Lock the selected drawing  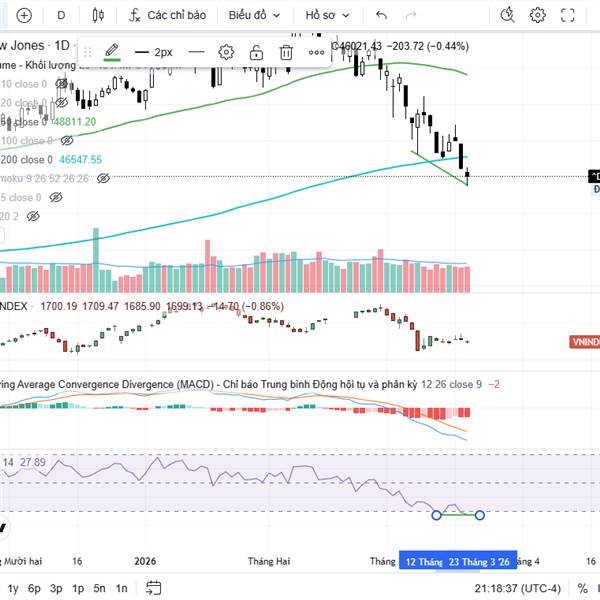tap(256, 52)
